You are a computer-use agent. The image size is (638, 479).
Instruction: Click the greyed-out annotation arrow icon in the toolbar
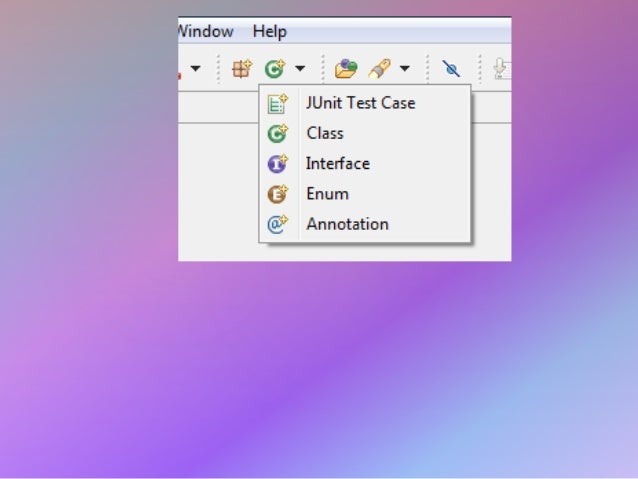[x=501, y=68]
